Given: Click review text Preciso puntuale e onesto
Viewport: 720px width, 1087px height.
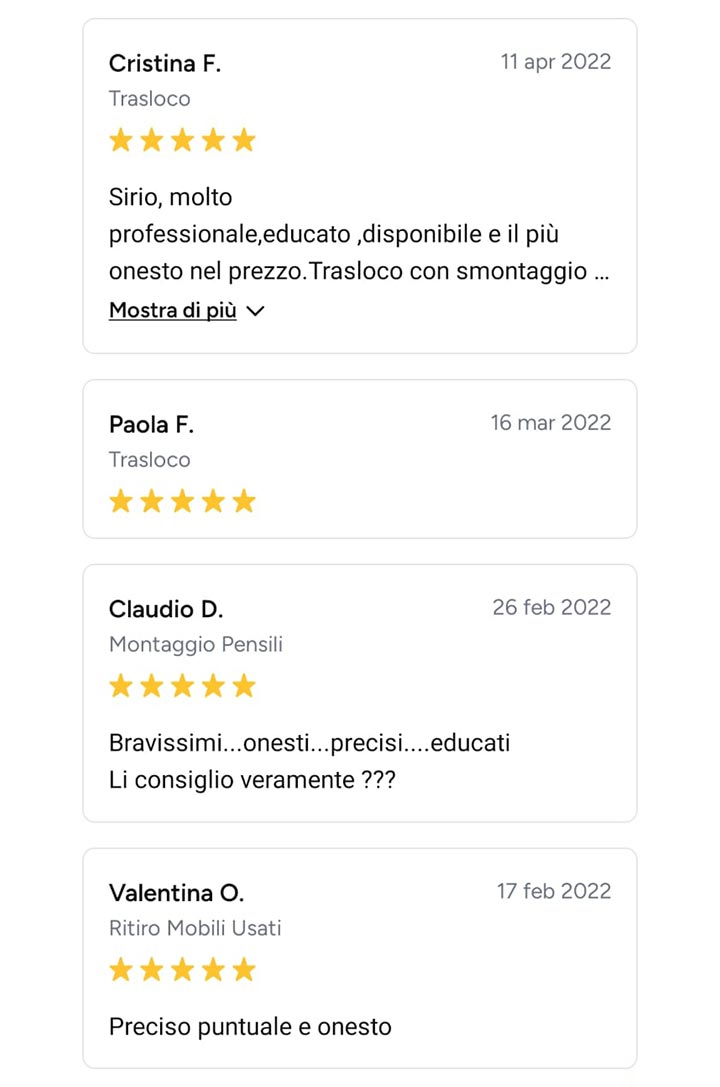Looking at the screenshot, I should coord(250,1027).
